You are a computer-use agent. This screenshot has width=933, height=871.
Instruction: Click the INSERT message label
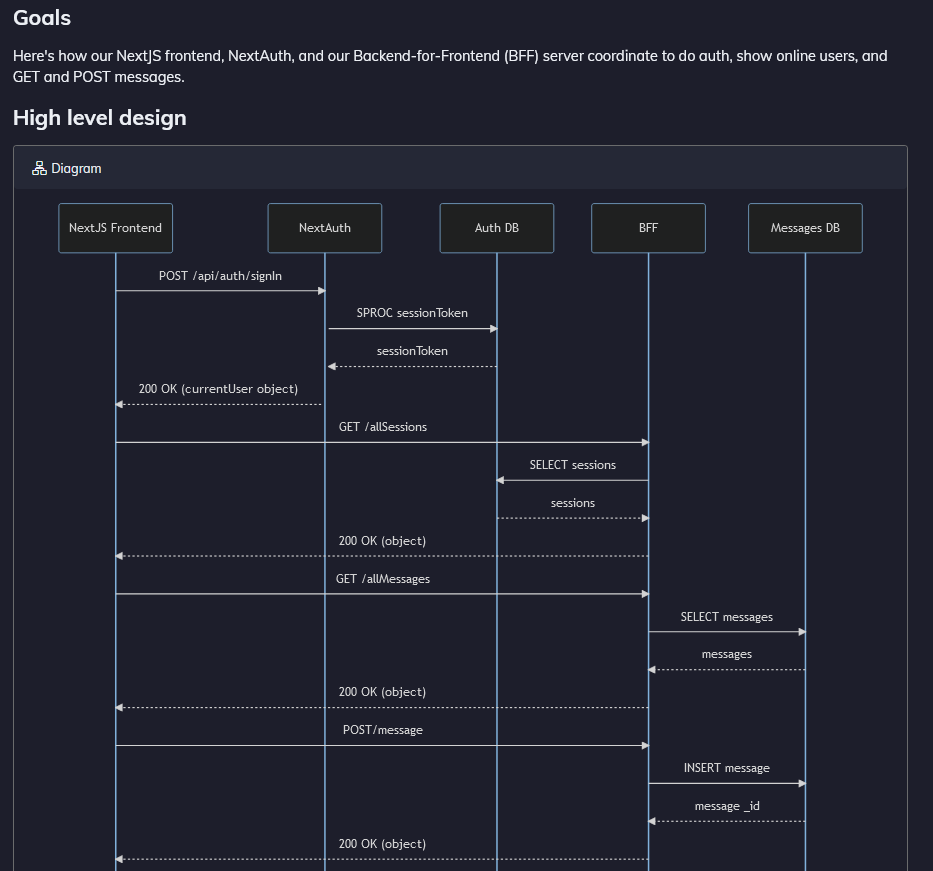coord(727,768)
